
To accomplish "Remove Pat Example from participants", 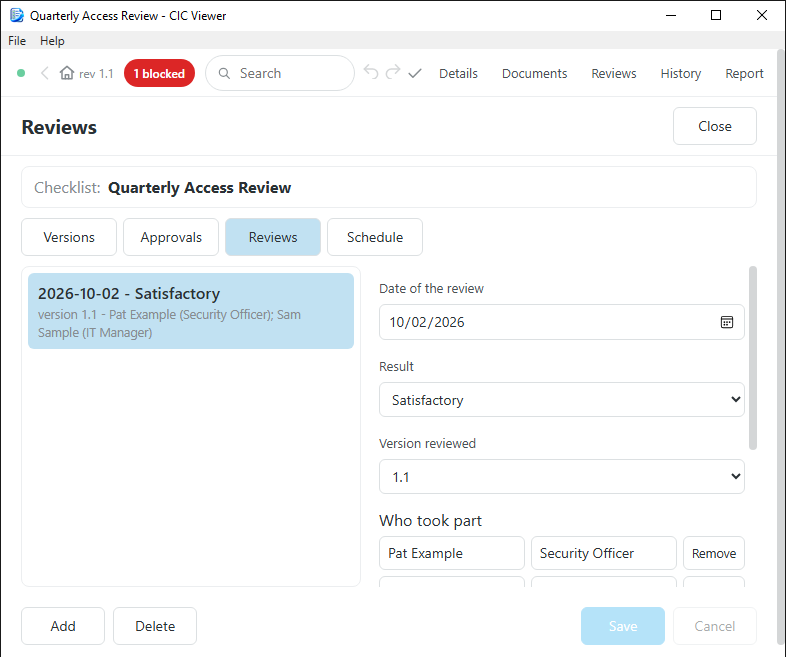I will click(714, 553).
